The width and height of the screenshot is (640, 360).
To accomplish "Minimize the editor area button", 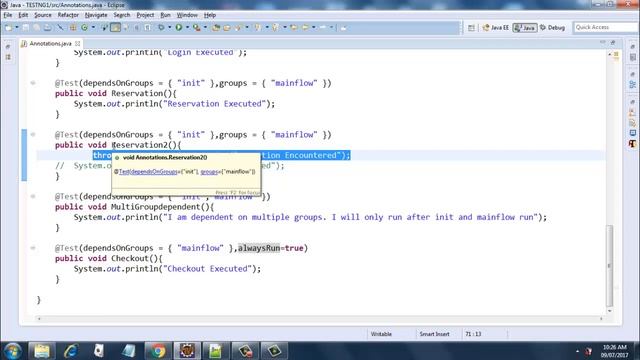I will [603, 42].
